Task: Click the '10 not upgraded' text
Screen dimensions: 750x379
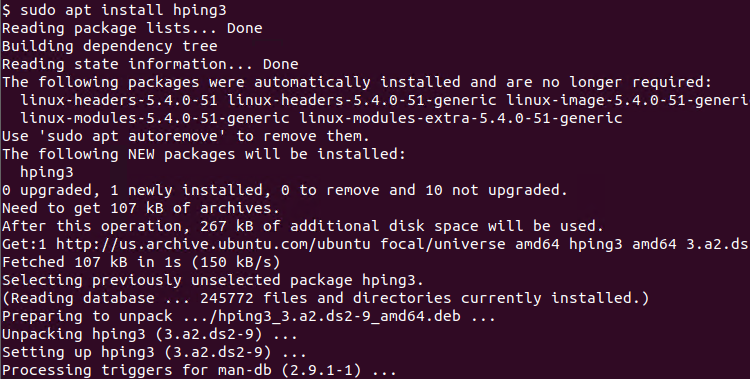Action: (x=496, y=190)
